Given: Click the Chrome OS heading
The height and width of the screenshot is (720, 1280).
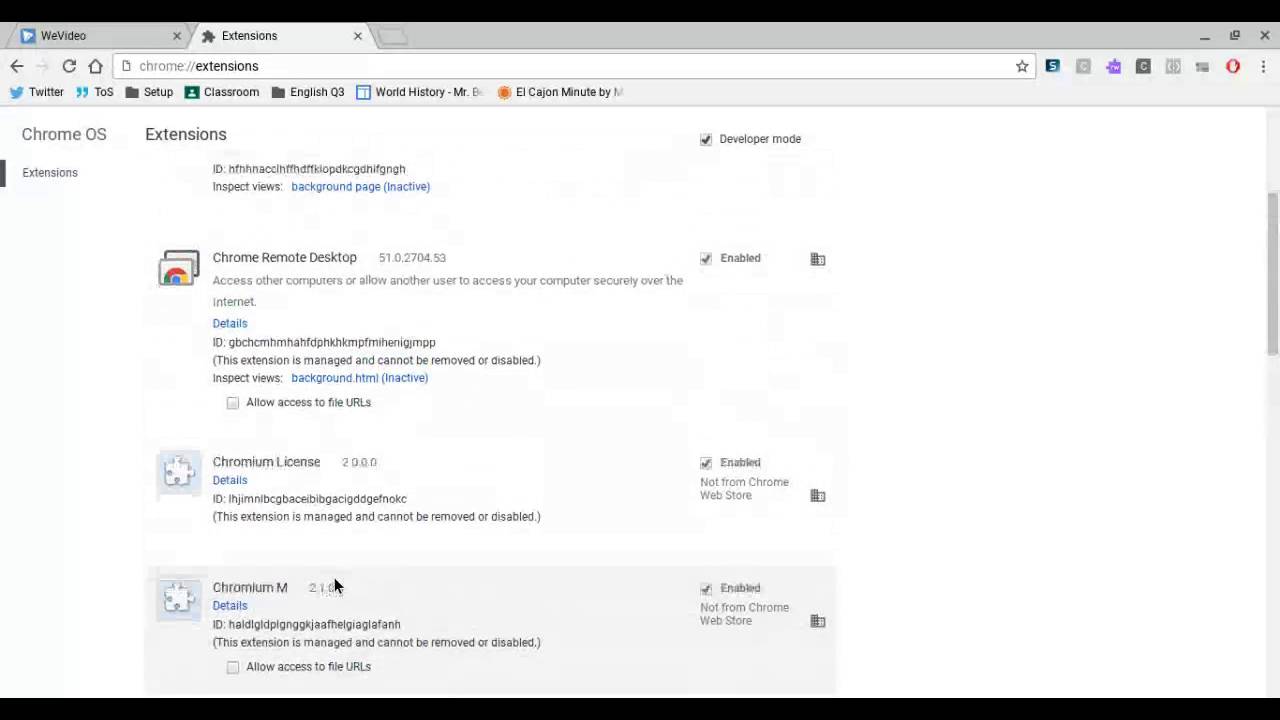Looking at the screenshot, I should pyautogui.click(x=64, y=134).
